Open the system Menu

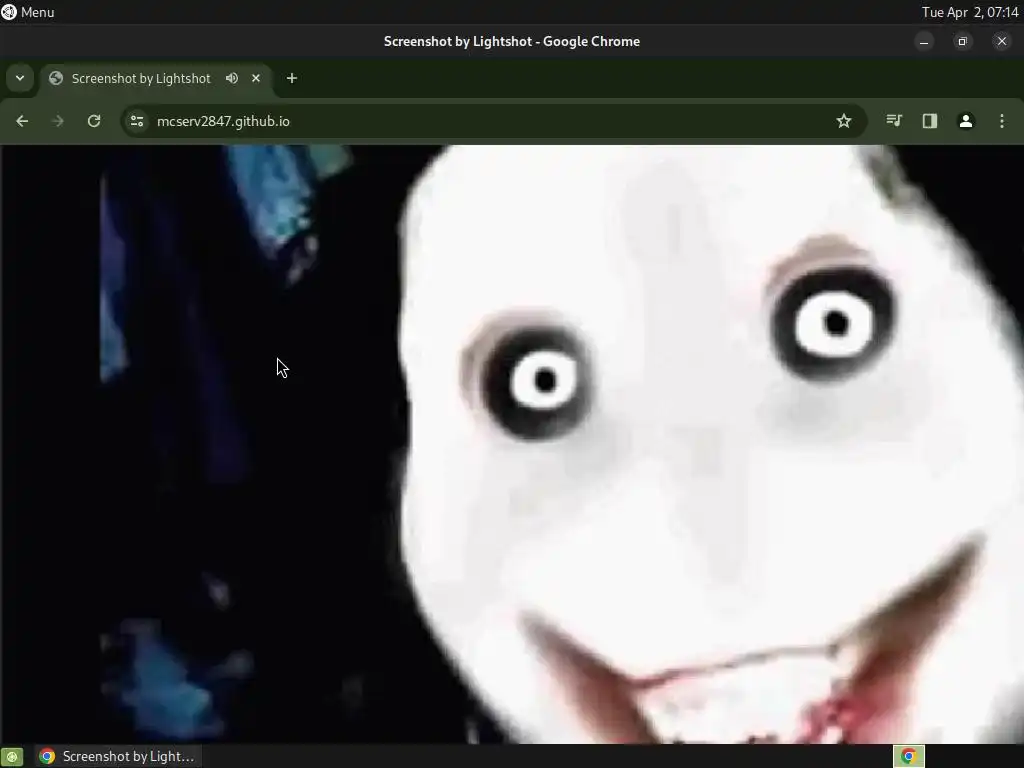point(28,12)
